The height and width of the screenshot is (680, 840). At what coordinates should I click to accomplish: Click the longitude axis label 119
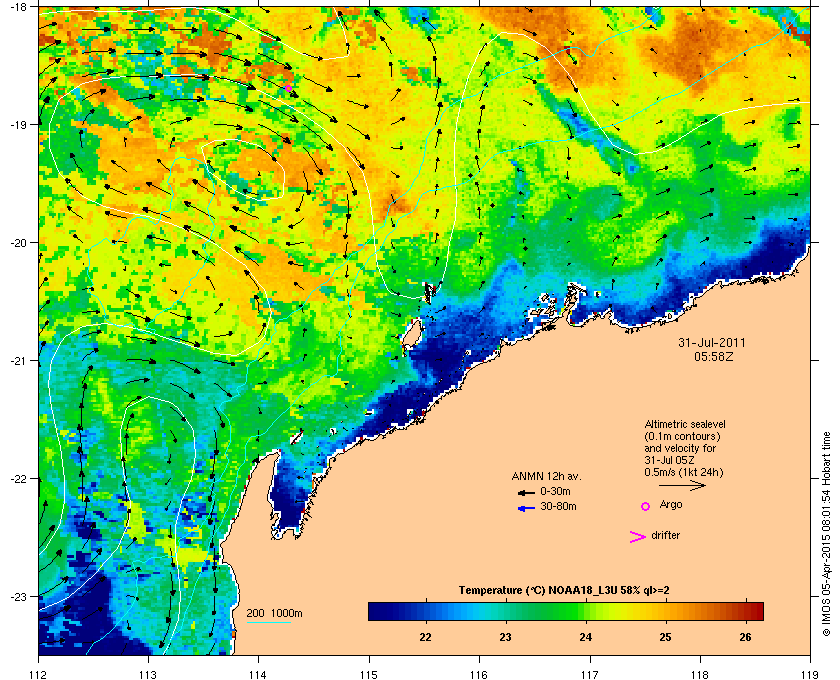pos(810,674)
